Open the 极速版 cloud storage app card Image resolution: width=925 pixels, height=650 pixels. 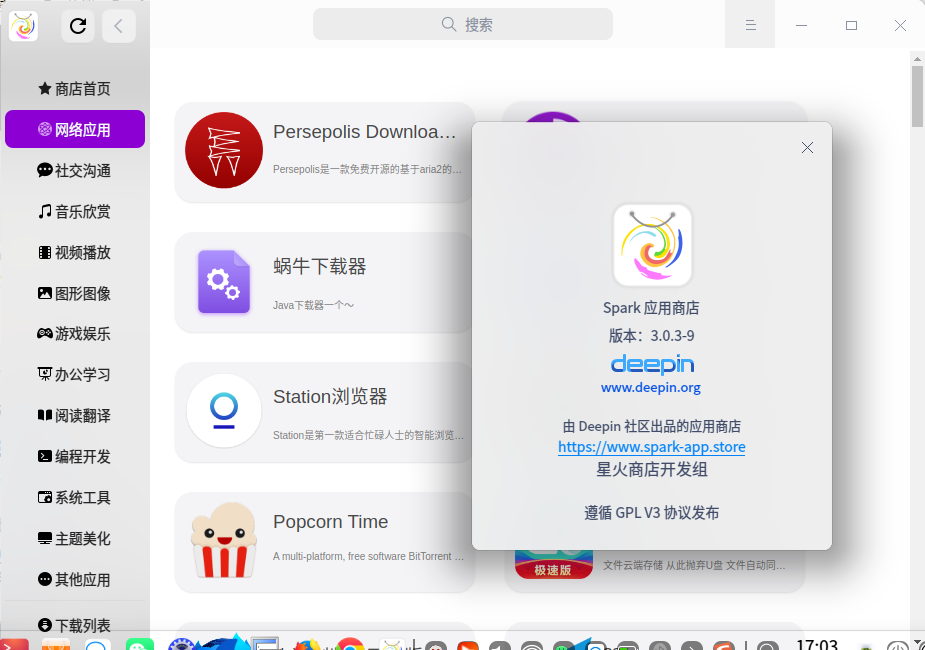pos(655,570)
